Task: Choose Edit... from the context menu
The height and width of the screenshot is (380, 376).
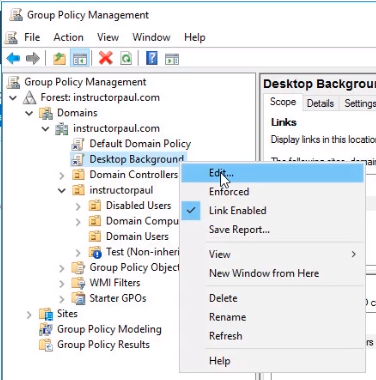Action: 272,173
